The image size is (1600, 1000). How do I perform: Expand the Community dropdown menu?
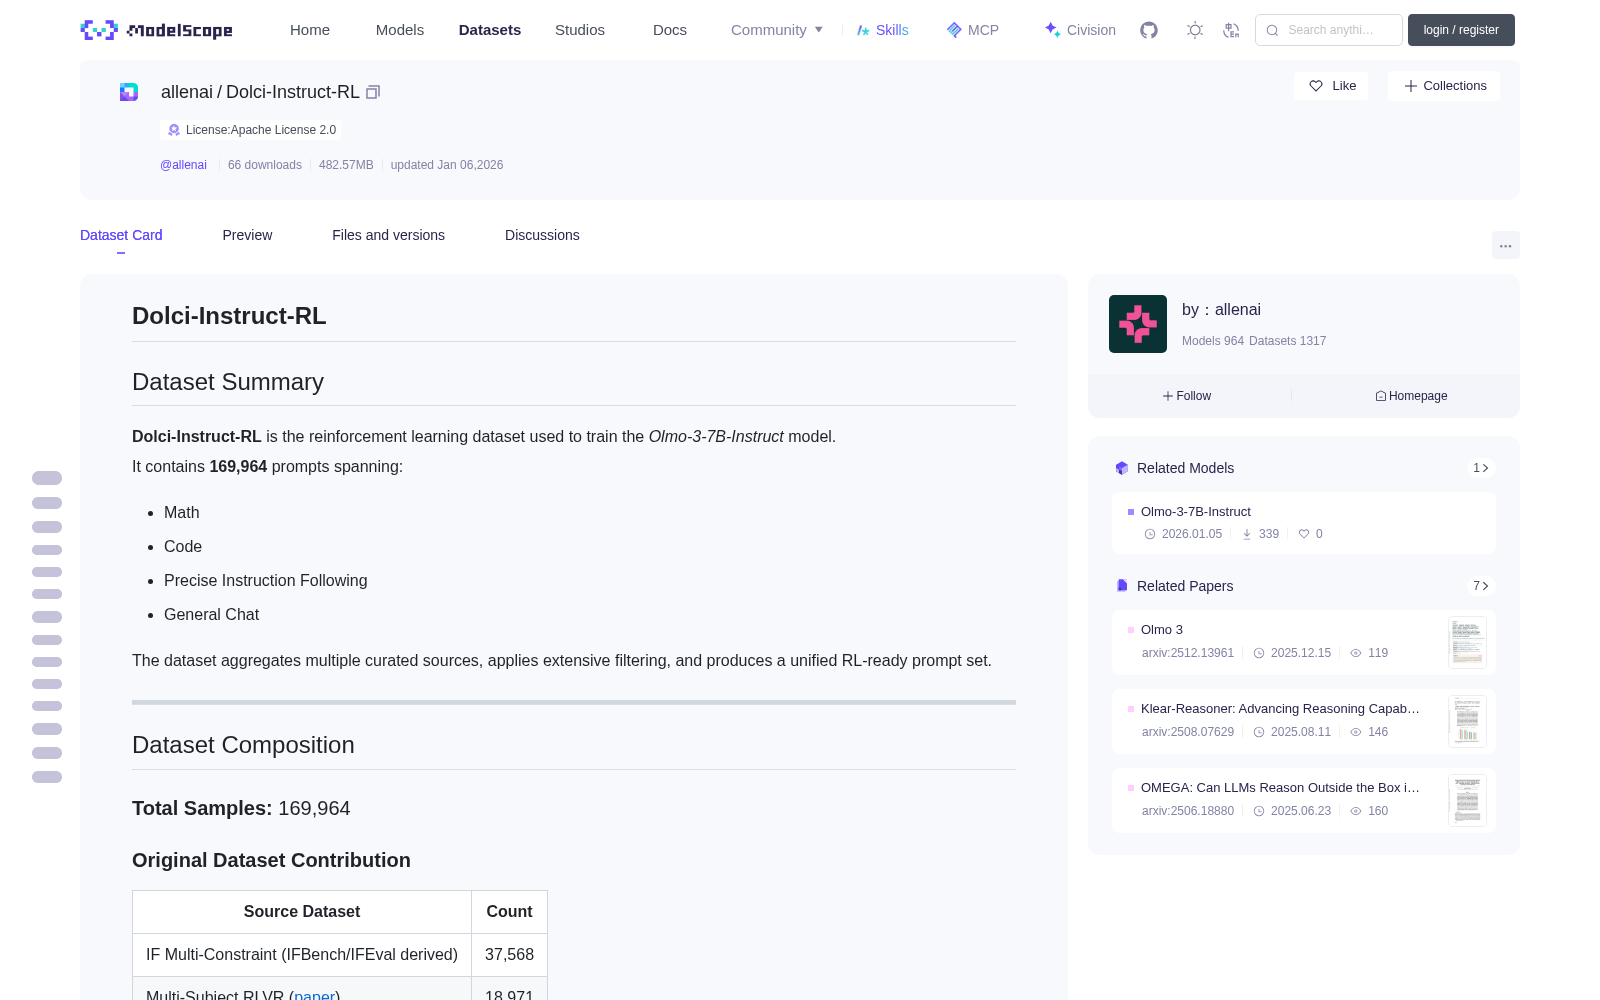pyautogui.click(x=777, y=30)
